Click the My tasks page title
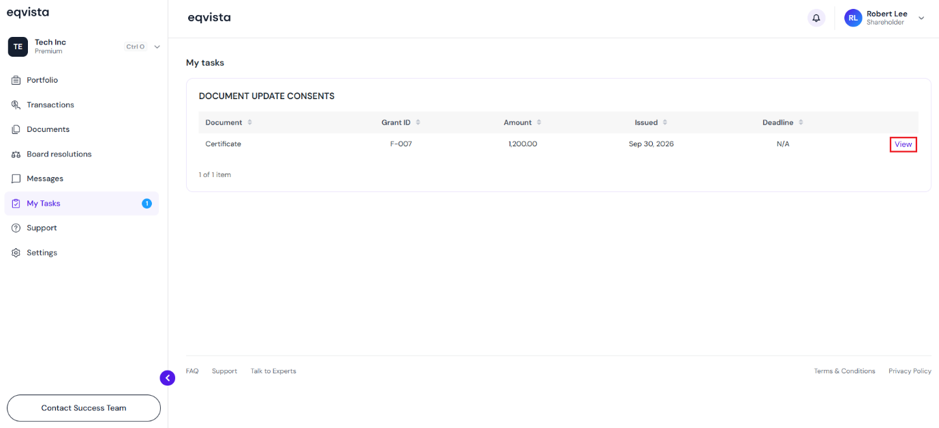The image size is (939, 428). tap(205, 62)
